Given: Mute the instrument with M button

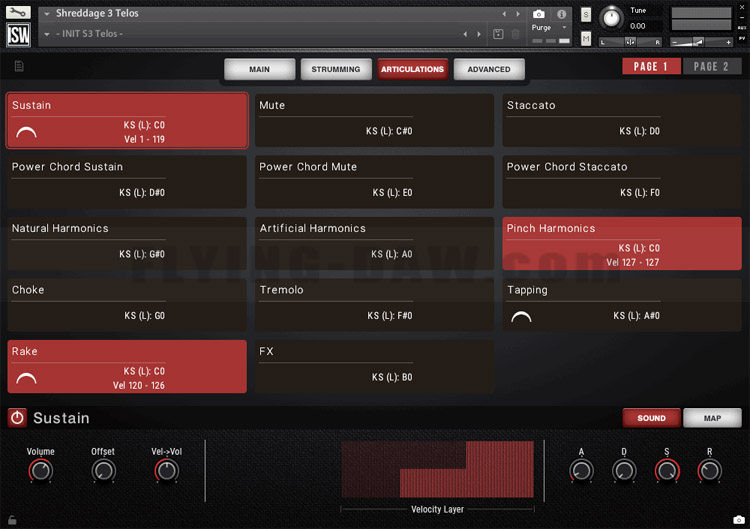Looking at the screenshot, I should [585, 38].
